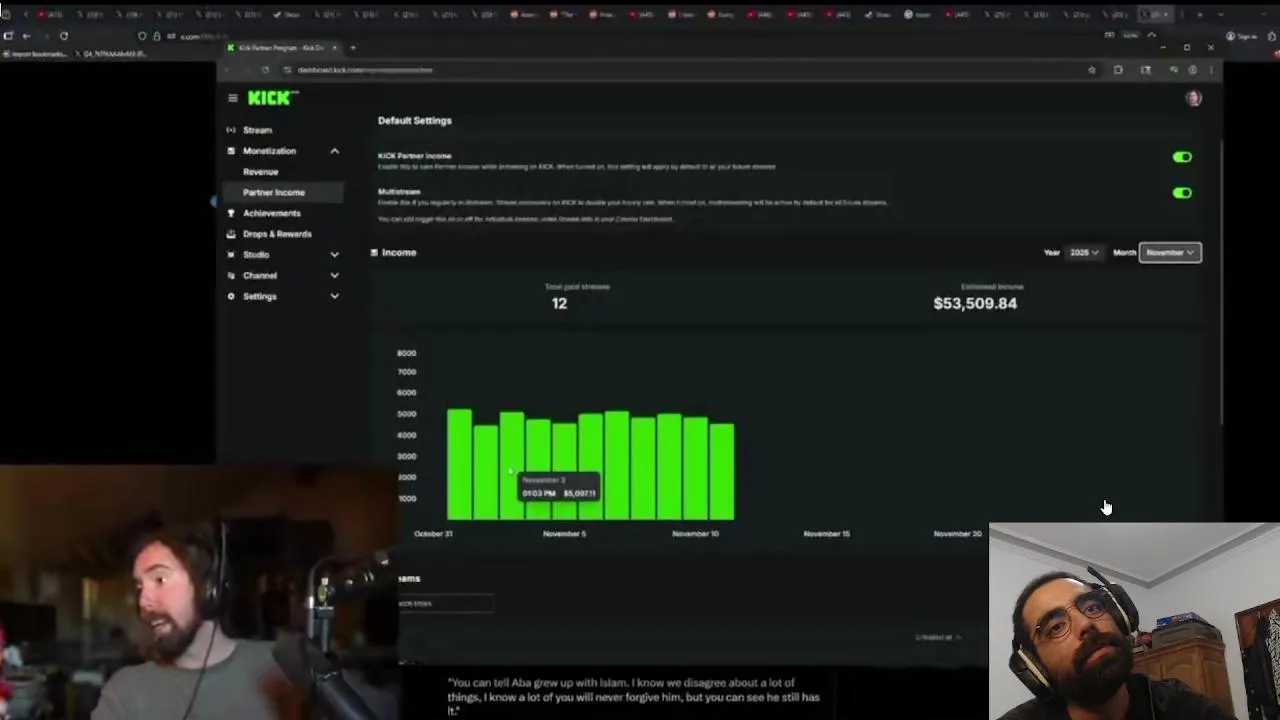Click the Channel icon in sidebar
The height and width of the screenshot is (720, 1280).
[231, 275]
